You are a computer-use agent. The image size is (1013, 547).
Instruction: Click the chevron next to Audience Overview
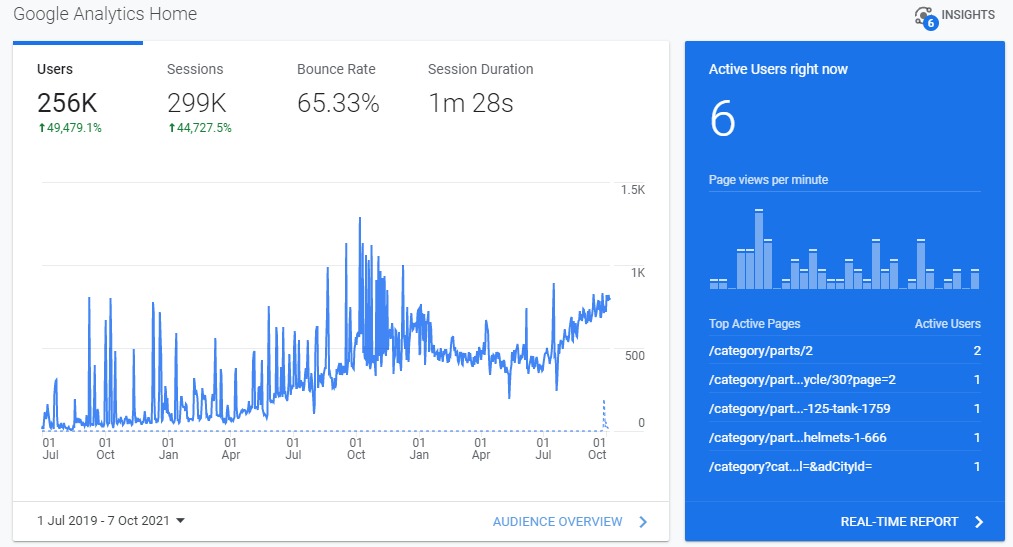(643, 522)
